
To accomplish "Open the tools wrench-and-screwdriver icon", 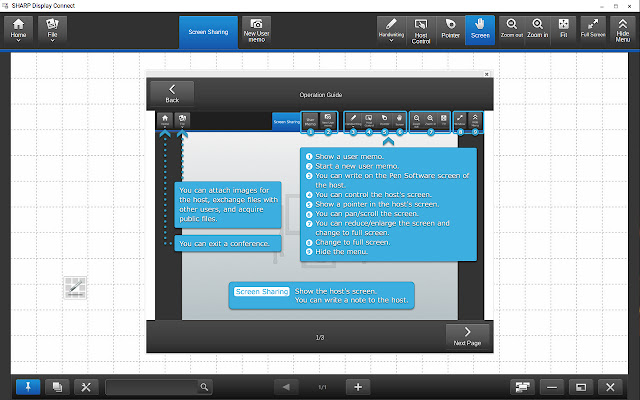I will (86, 387).
